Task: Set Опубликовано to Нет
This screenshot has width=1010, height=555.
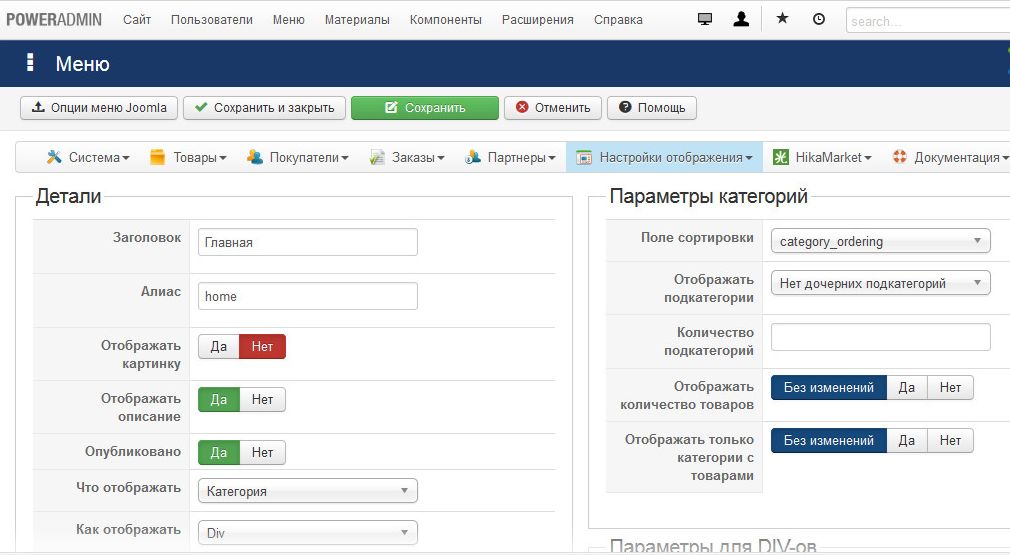Action: tap(262, 452)
